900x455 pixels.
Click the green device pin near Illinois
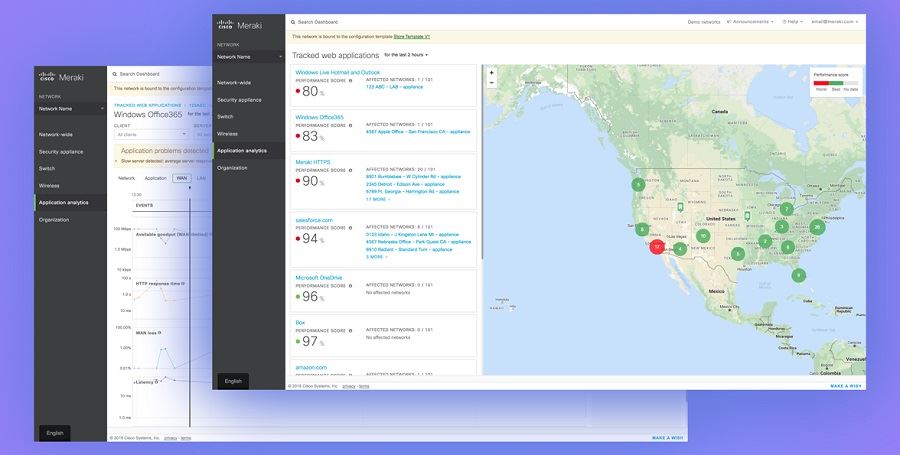click(747, 216)
